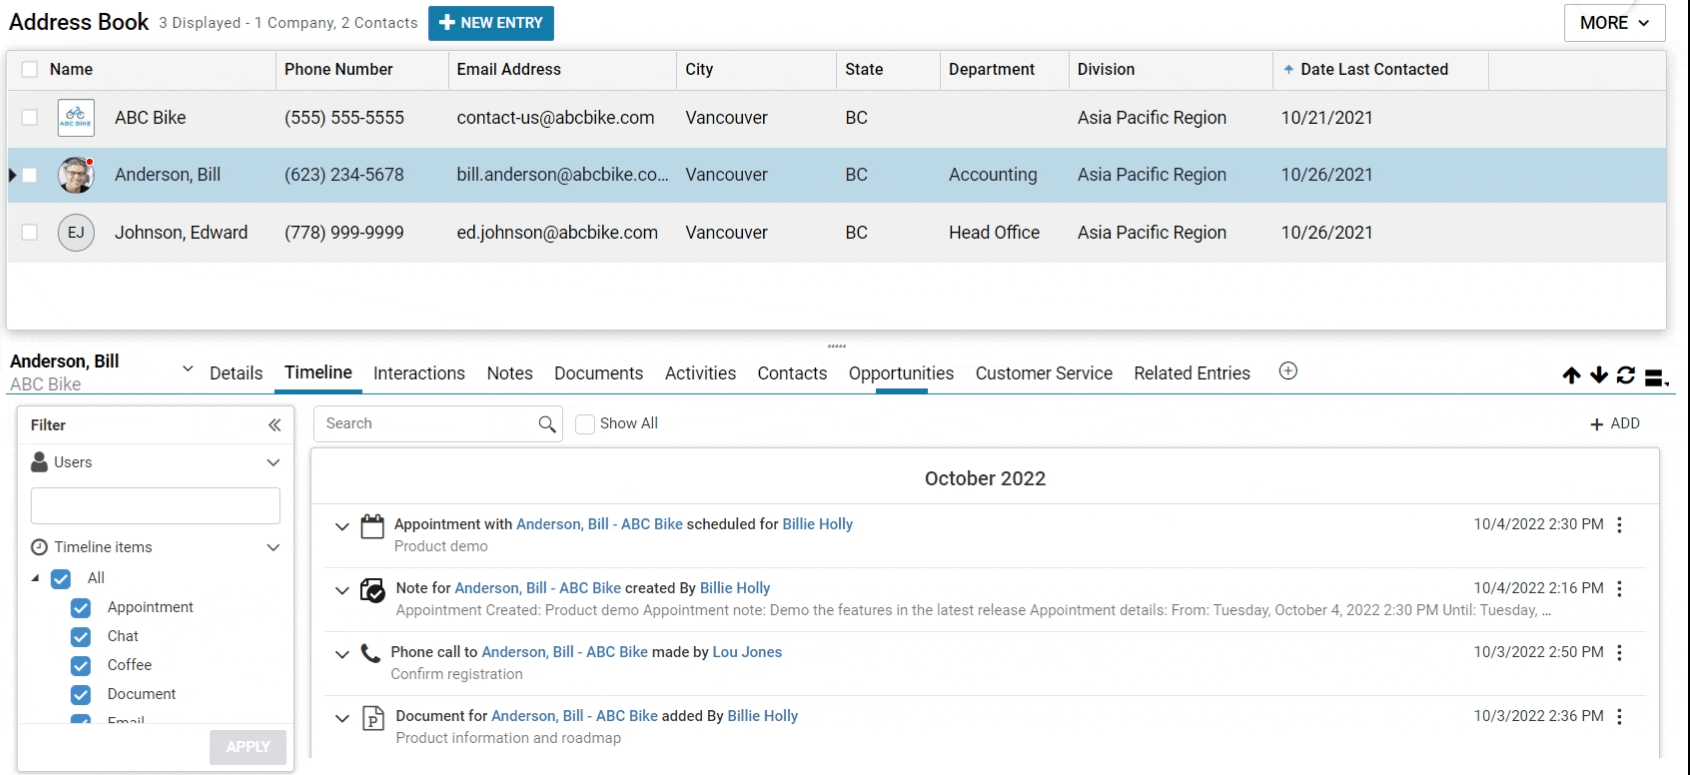
Task: Uncheck the Coffee timeline item filter
Action: pos(81,666)
